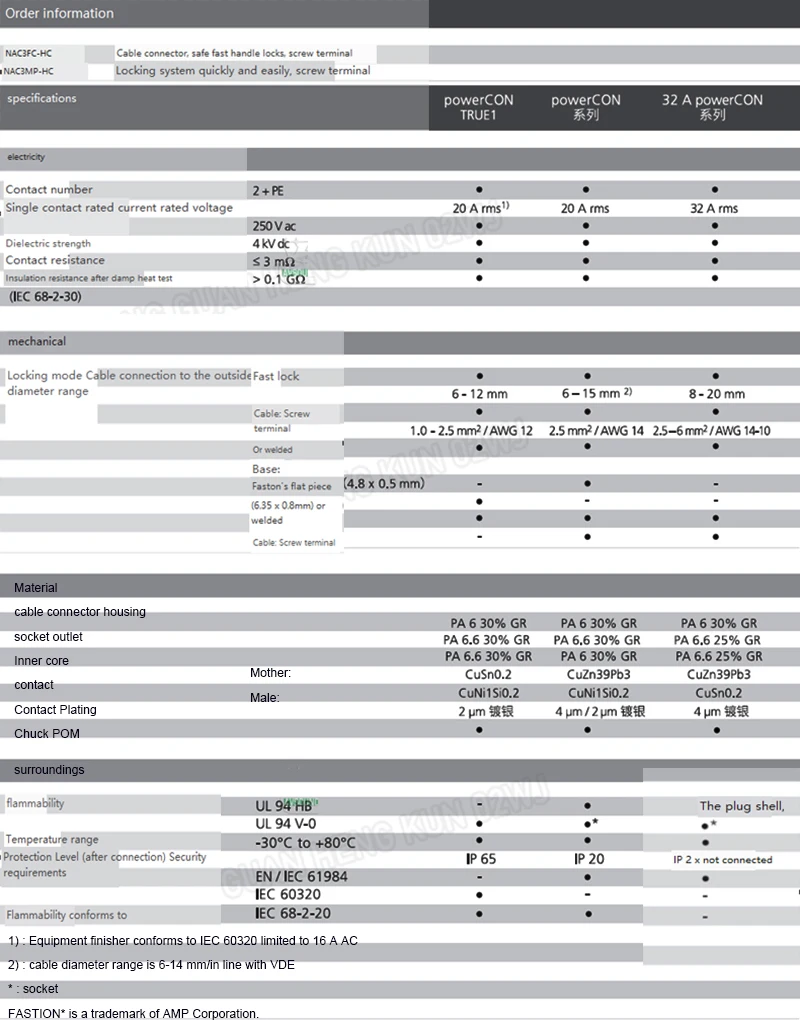This screenshot has height=1020, width=800.
Task: Select the "≤ 3 mΩ" resistance value
Action: tap(273, 262)
